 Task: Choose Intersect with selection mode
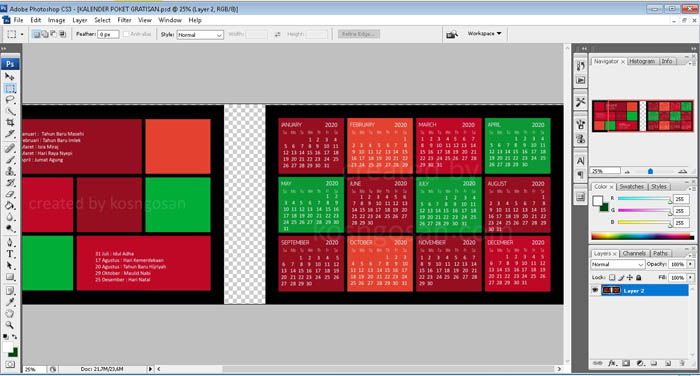62,34
